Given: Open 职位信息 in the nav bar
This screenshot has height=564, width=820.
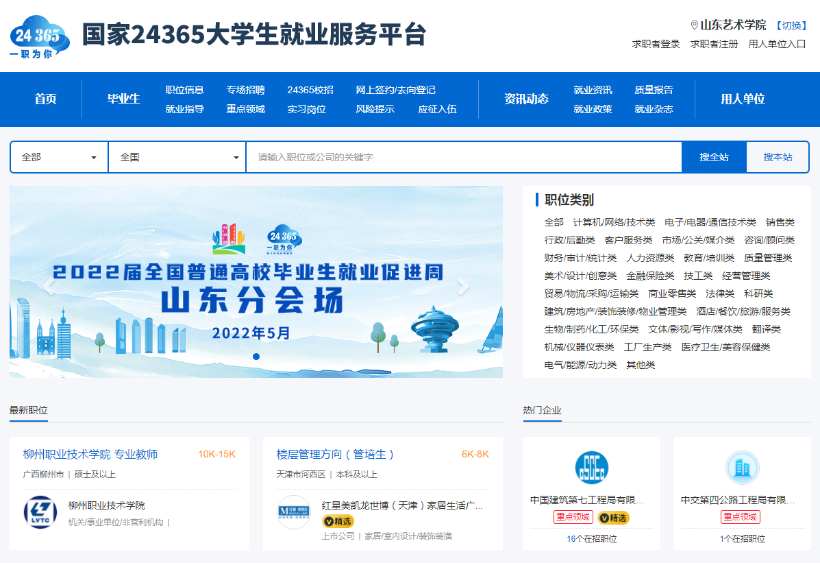Looking at the screenshot, I should (x=185, y=90).
